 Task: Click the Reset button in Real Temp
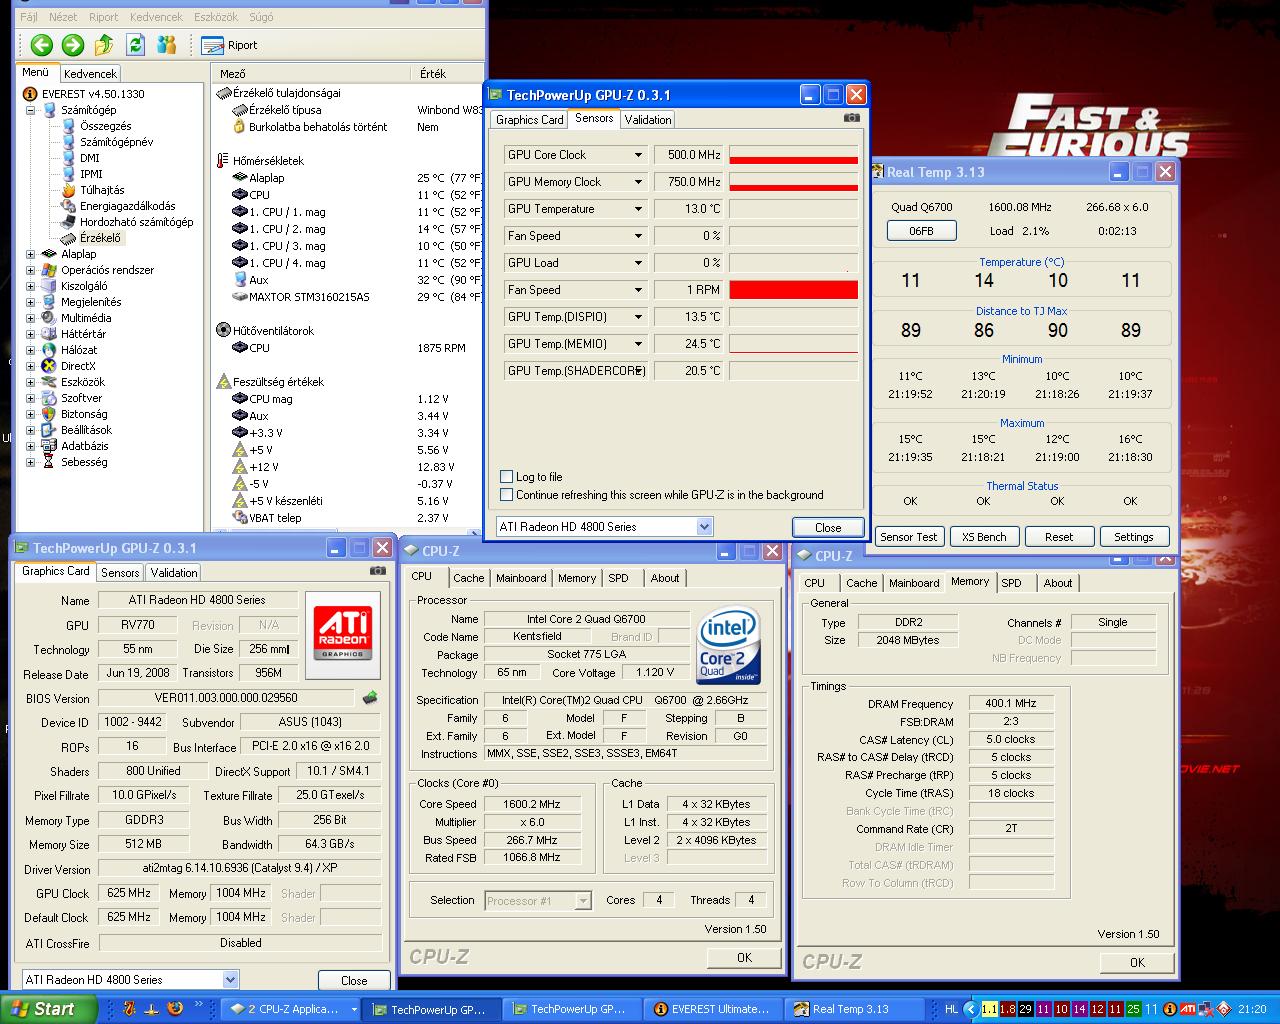pyautogui.click(x=1059, y=537)
